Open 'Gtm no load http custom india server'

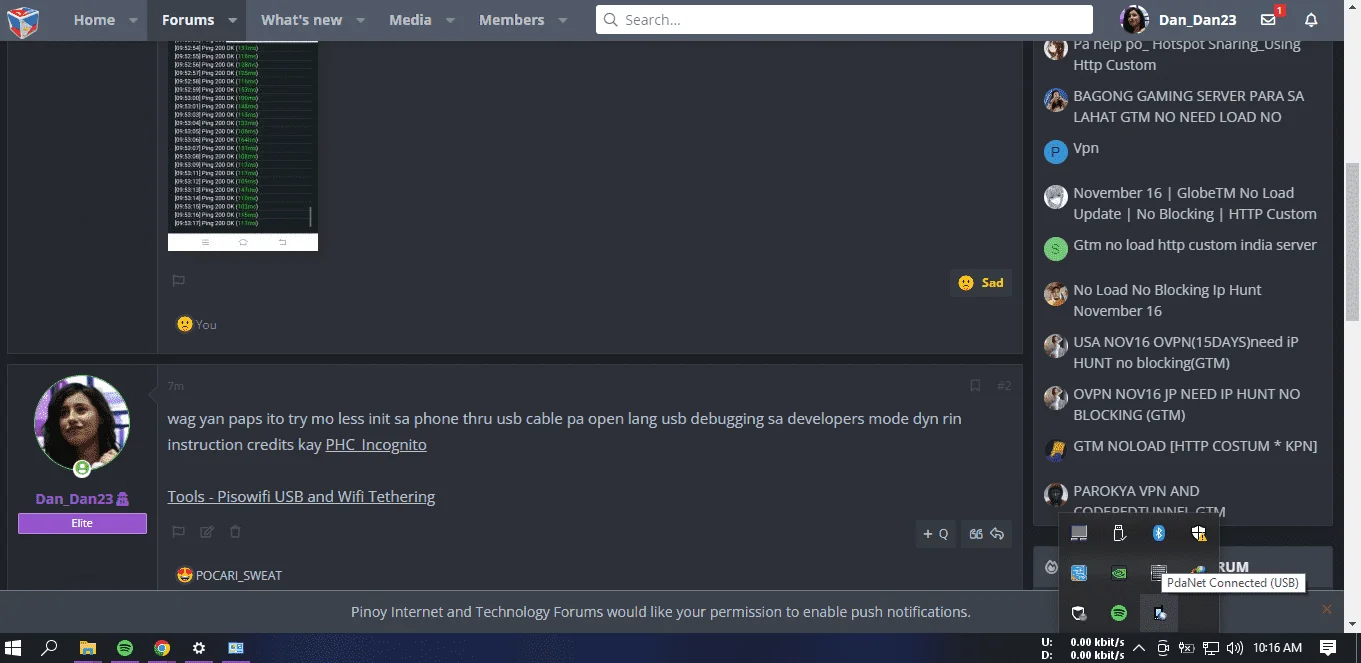click(1195, 245)
